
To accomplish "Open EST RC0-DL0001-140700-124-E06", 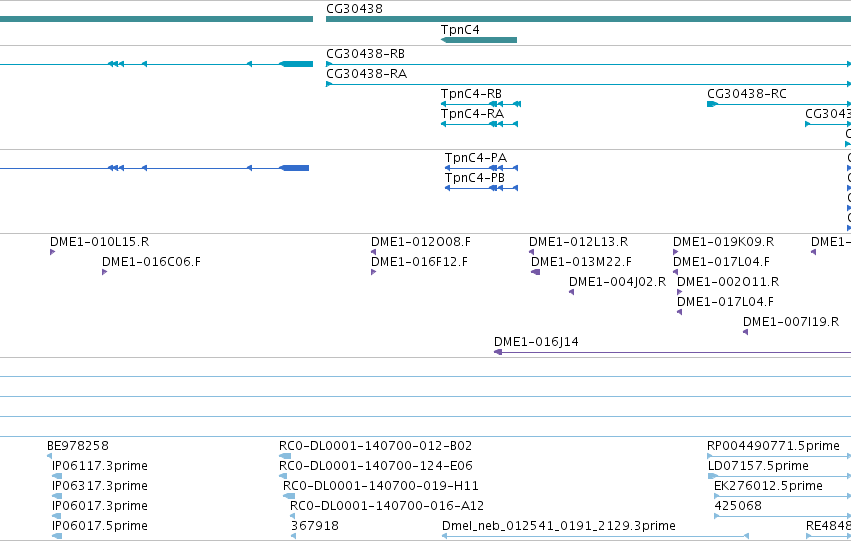I will [376, 466].
